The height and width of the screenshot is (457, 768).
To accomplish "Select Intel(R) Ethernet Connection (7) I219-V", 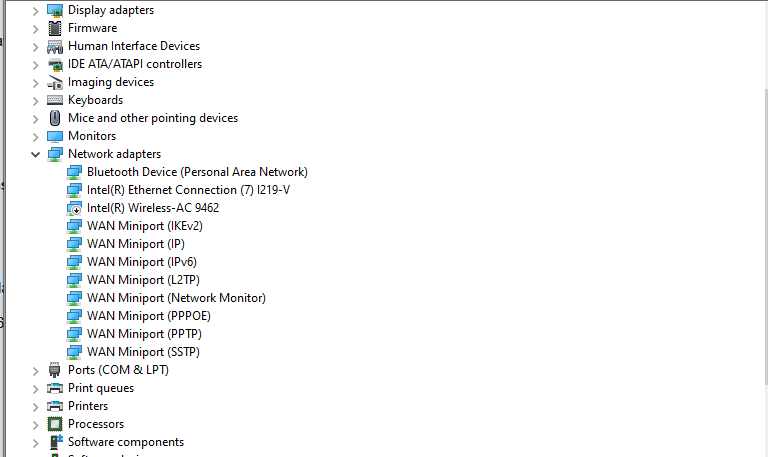I will [x=195, y=190].
